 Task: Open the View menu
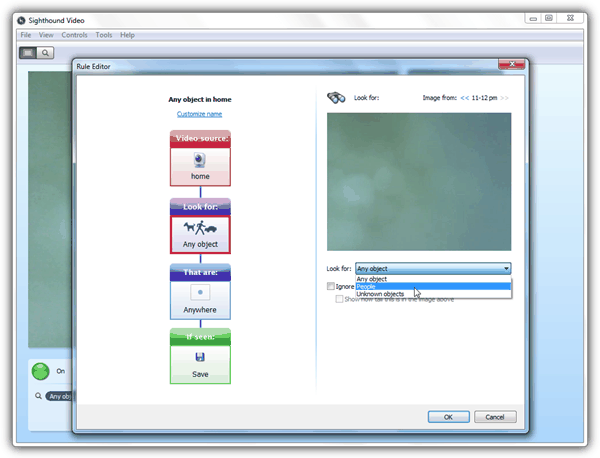click(46, 35)
